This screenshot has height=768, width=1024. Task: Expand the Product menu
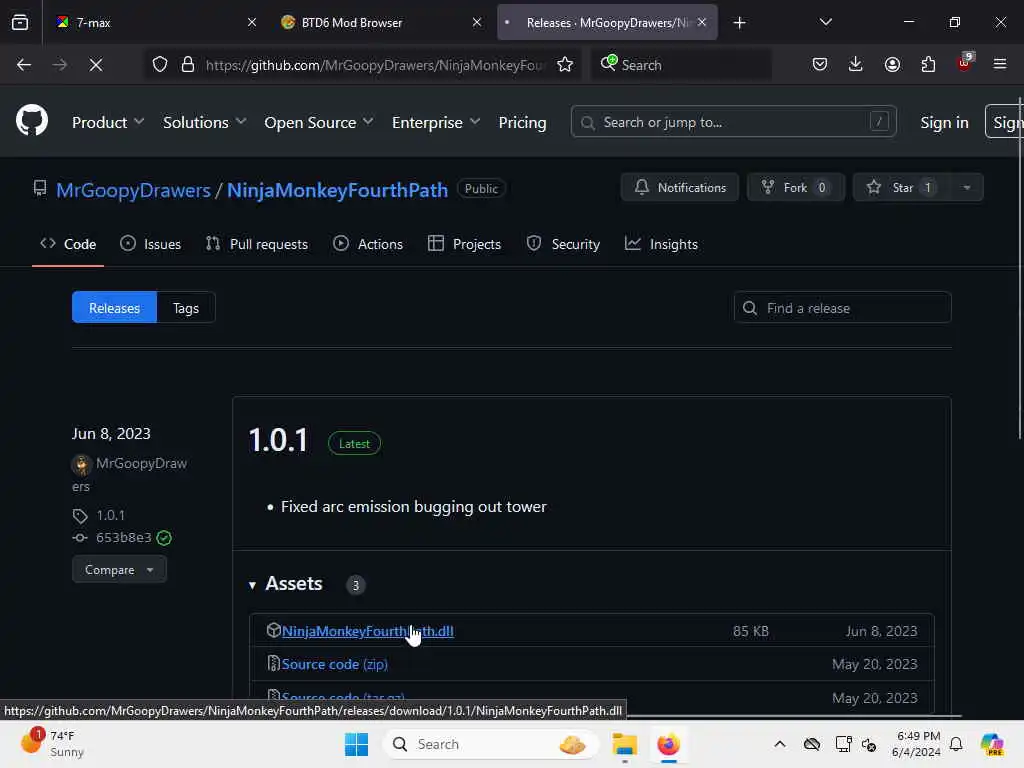coord(108,122)
